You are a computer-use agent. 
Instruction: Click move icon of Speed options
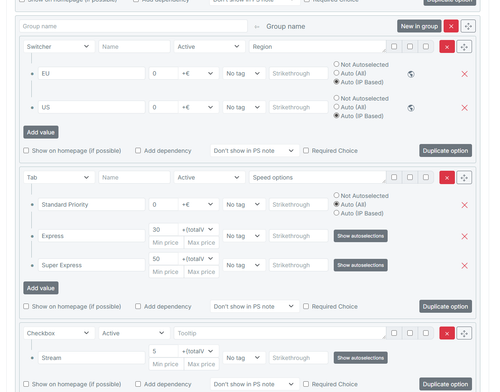464,177
